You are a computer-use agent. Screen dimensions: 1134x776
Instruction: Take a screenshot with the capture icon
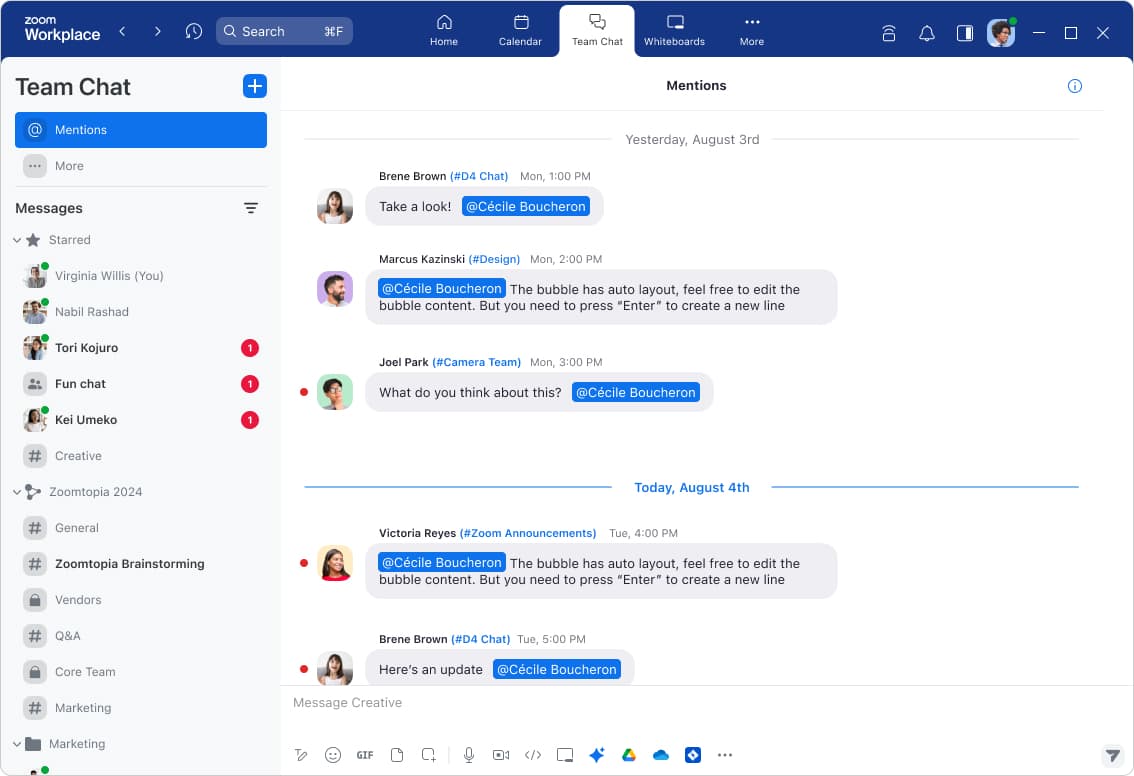coord(428,755)
